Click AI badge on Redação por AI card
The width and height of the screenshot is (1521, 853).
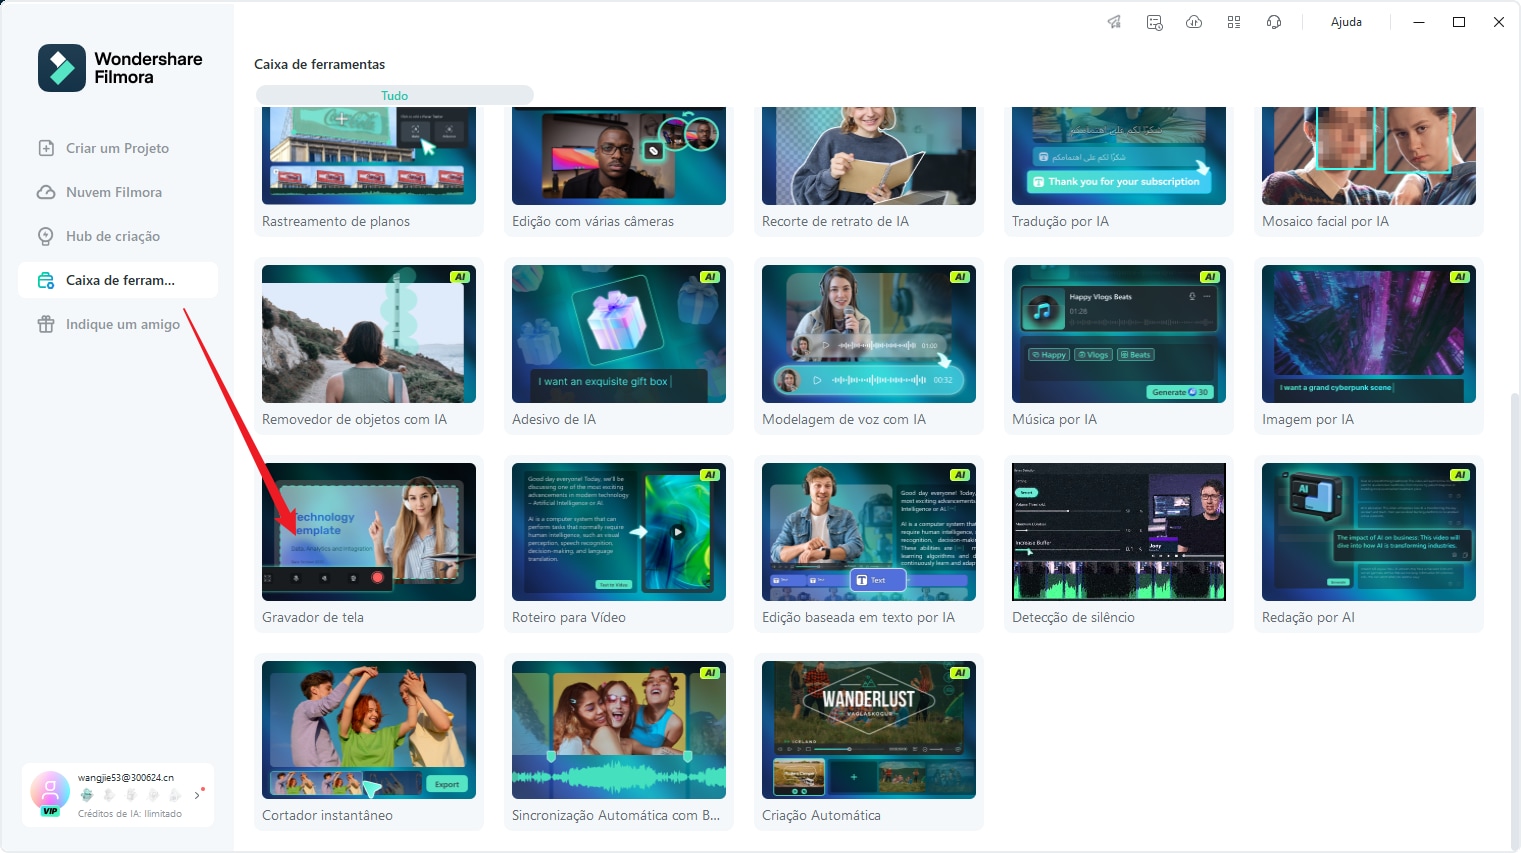tap(1460, 475)
